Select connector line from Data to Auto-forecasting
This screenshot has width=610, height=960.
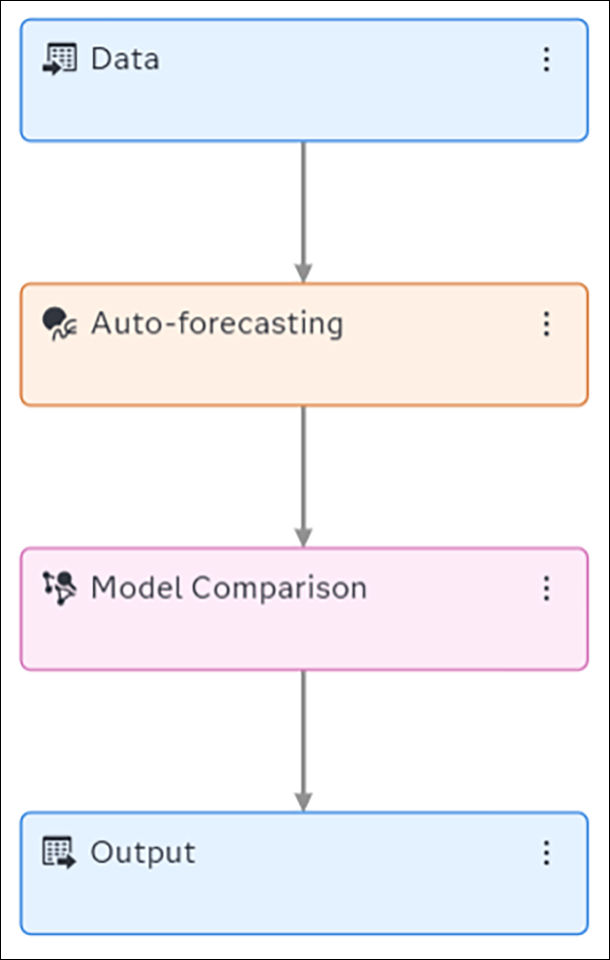303,200
